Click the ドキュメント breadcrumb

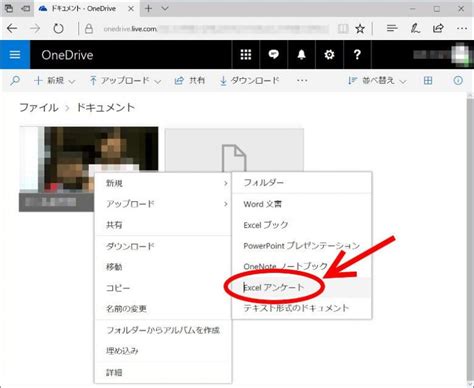(106, 108)
